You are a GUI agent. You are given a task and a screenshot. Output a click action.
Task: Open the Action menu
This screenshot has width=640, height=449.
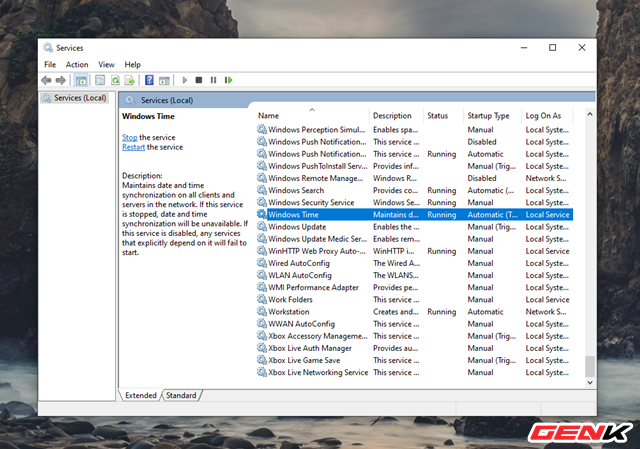click(77, 64)
